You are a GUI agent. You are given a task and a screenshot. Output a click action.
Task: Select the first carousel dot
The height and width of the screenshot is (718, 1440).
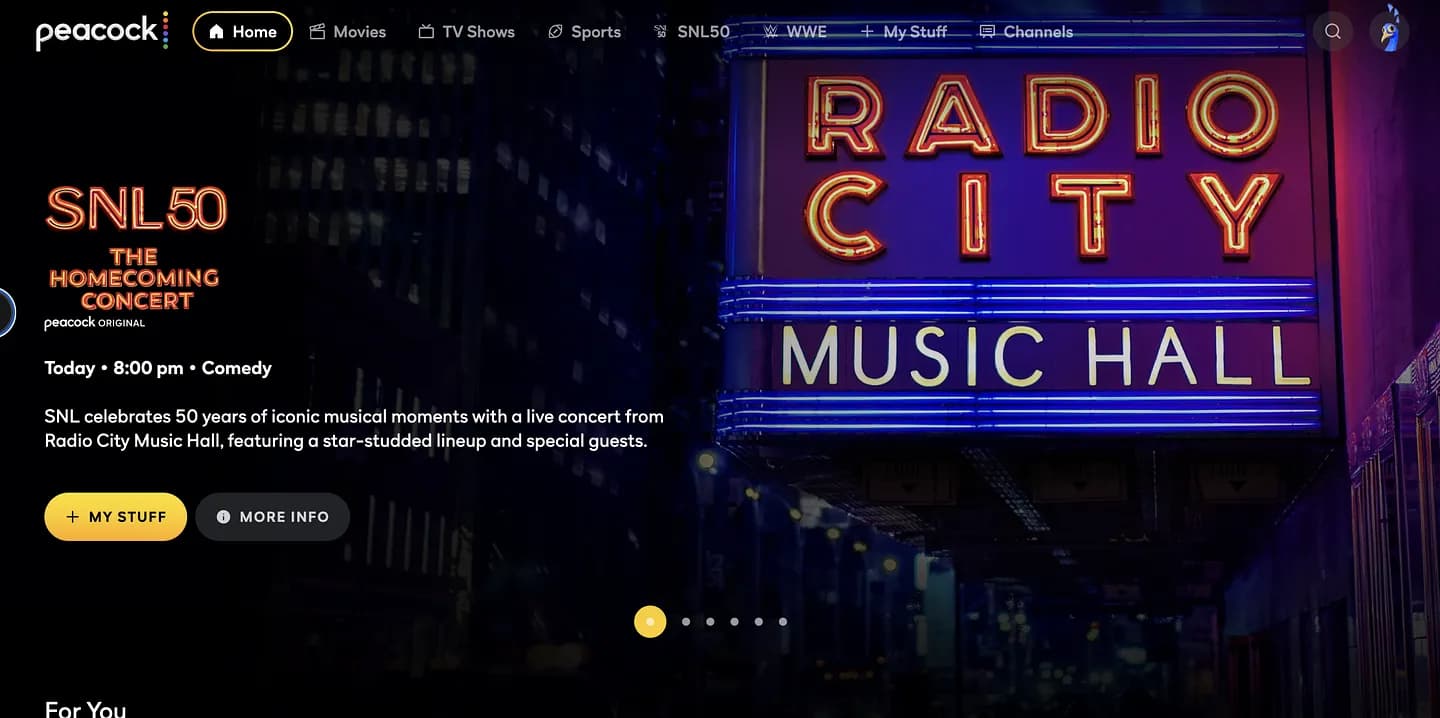(650, 621)
